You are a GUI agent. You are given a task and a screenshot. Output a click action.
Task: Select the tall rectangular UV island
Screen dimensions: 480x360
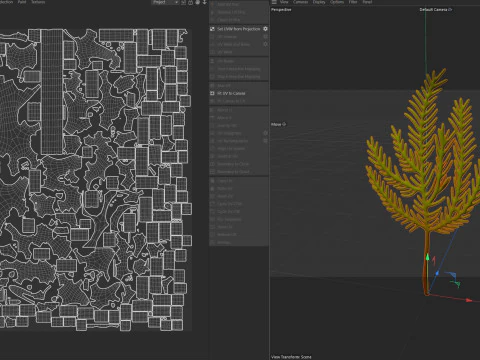[52, 91]
